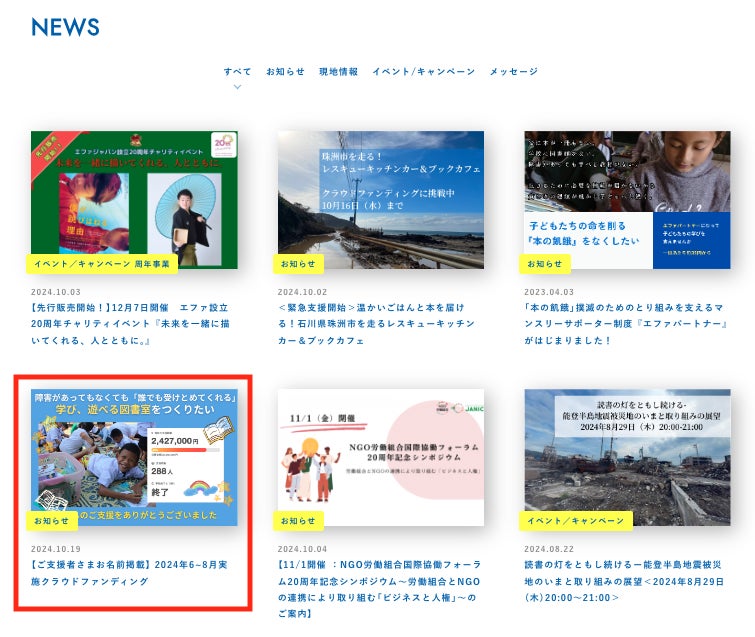
Task: Open the ＜緊急支援開始＞ 石川県珠洲市 article link
Action: pyautogui.click(x=379, y=324)
